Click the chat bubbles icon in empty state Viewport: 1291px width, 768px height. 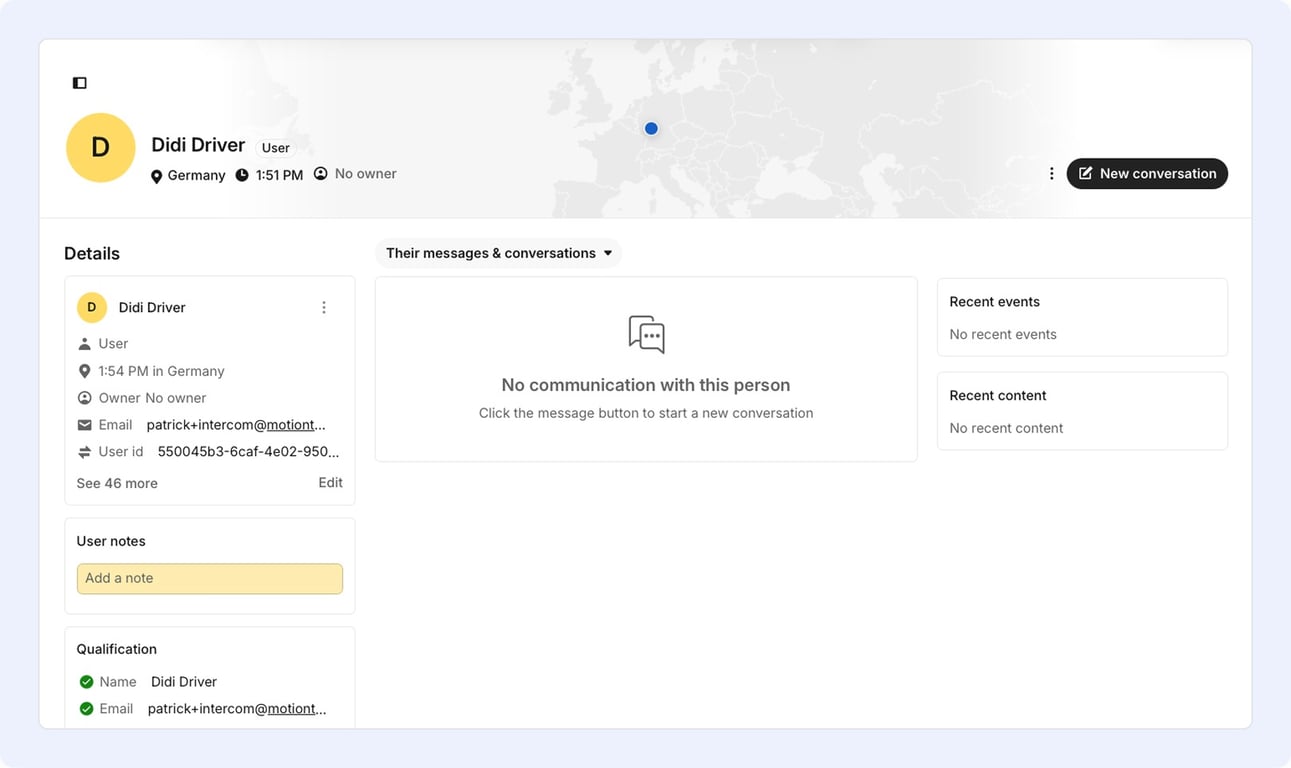pyautogui.click(x=646, y=334)
